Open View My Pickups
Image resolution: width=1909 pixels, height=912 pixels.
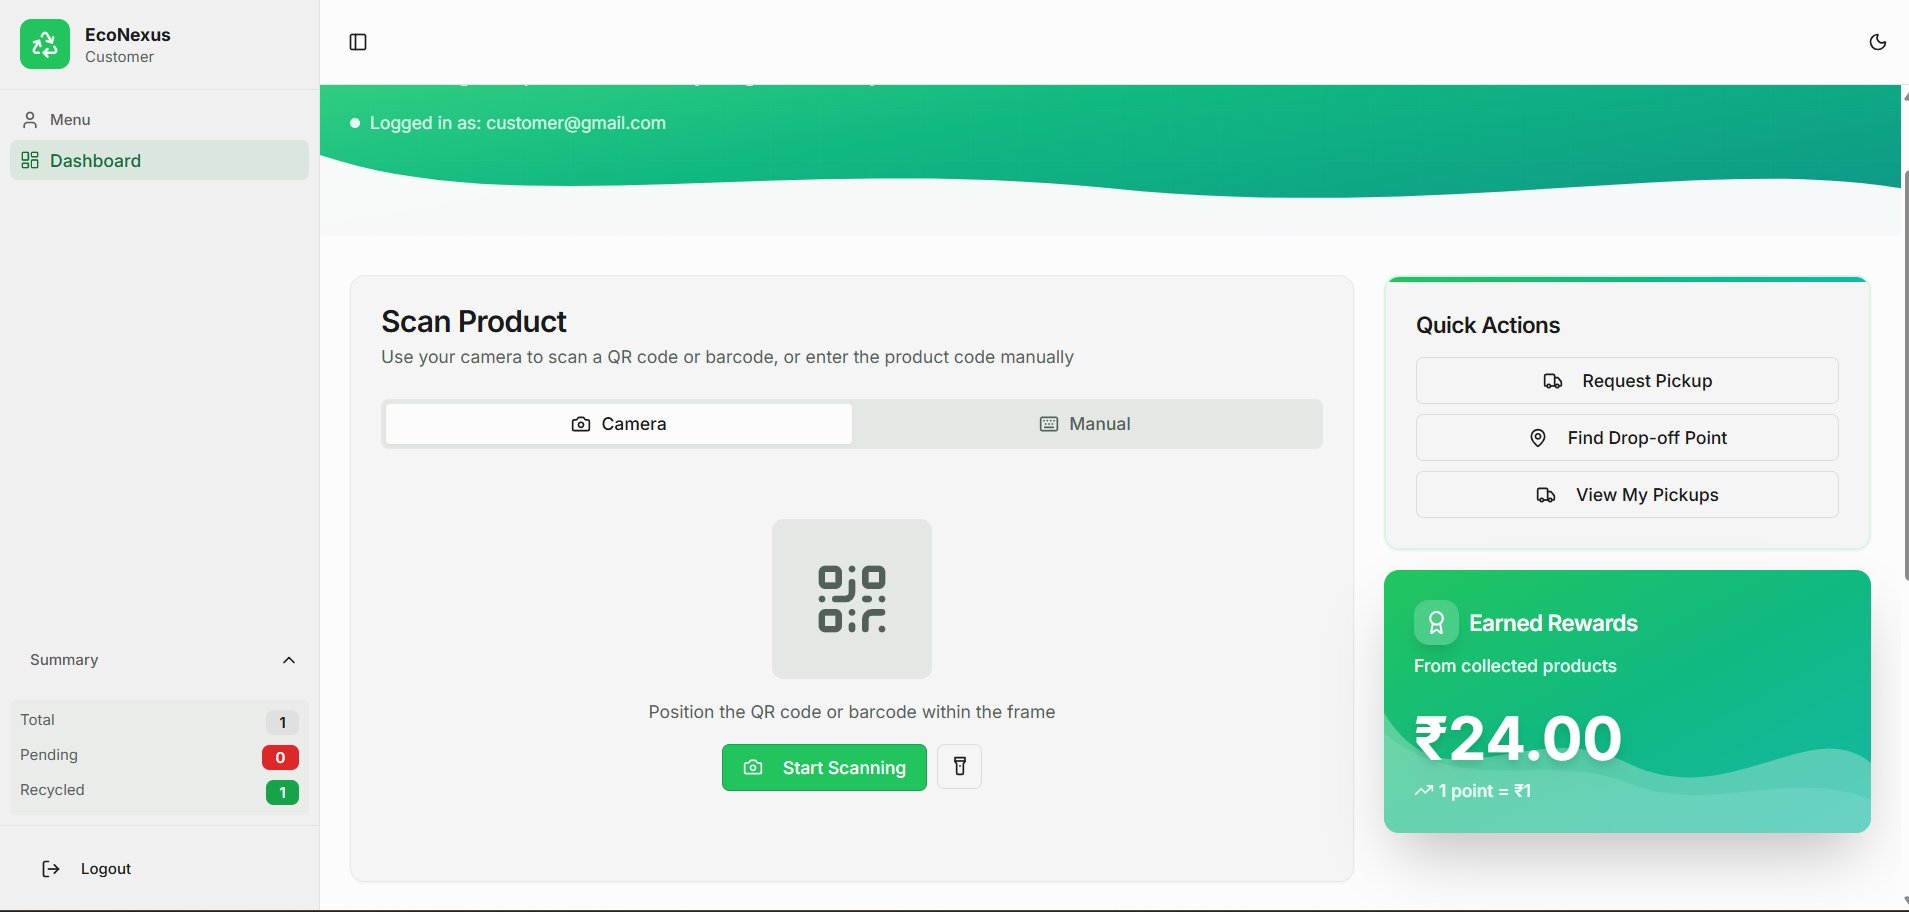1627,495
